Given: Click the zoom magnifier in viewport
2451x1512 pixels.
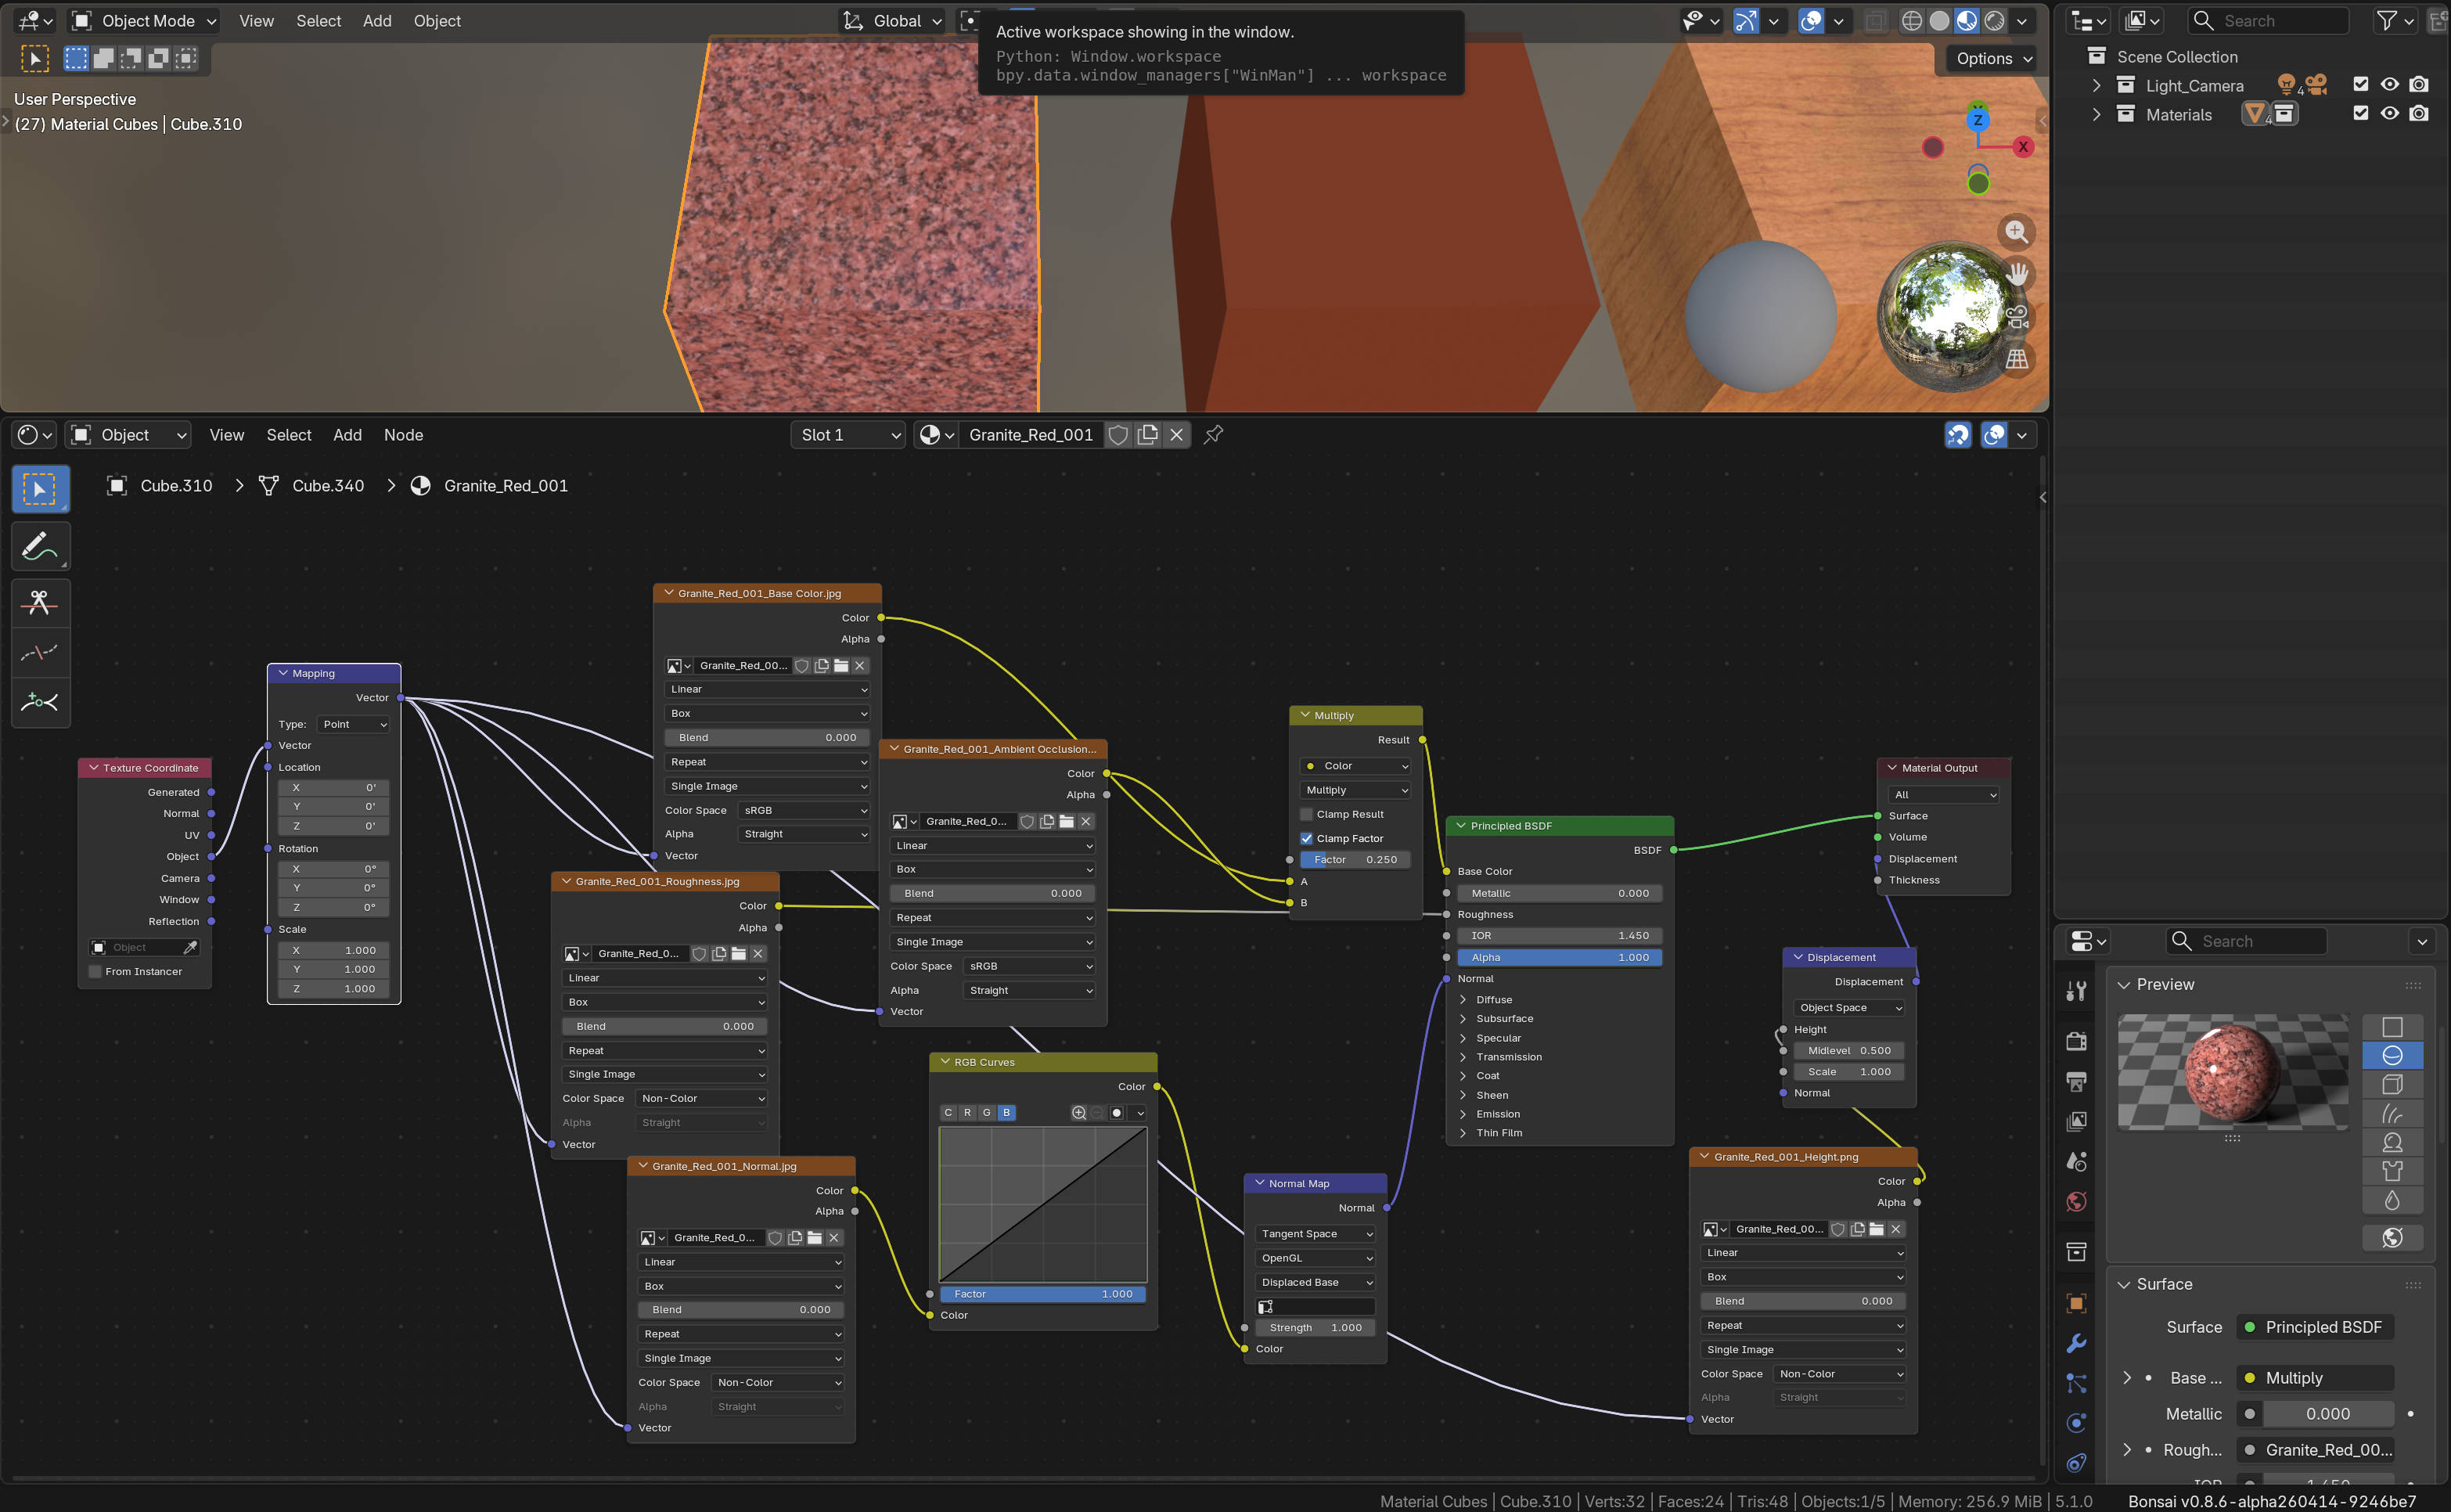Looking at the screenshot, I should (2016, 232).
